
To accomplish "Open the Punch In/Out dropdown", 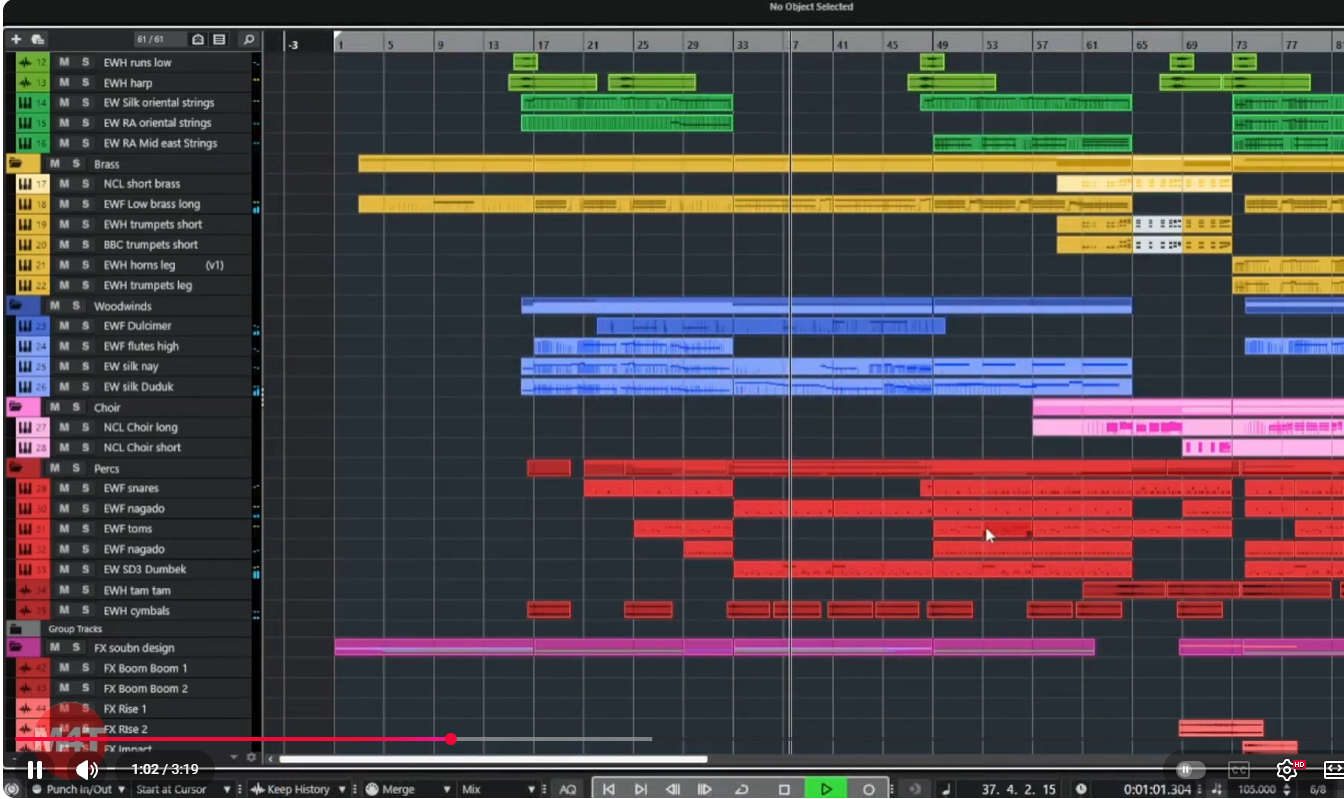I will 122,789.
